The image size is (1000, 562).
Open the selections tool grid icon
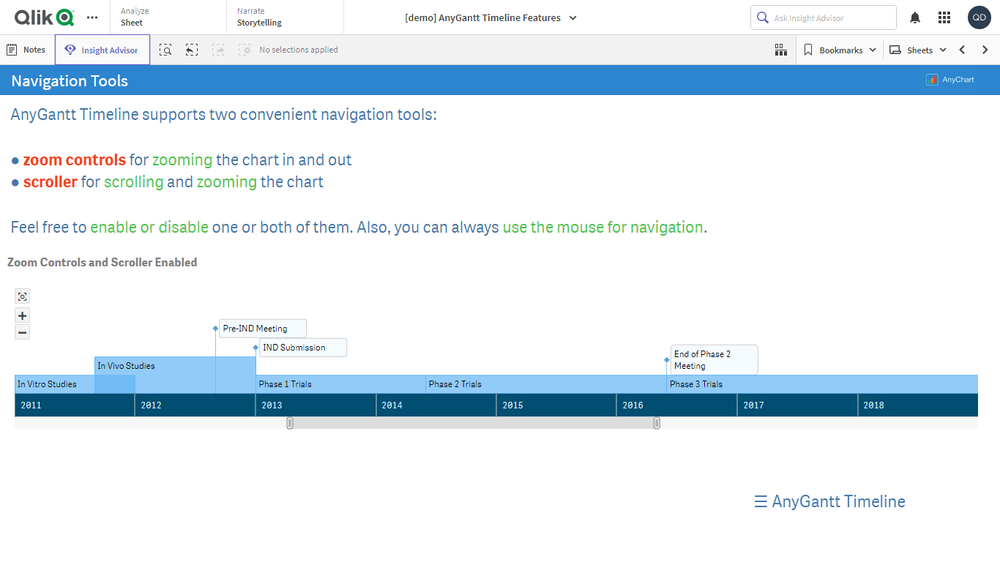tap(781, 50)
